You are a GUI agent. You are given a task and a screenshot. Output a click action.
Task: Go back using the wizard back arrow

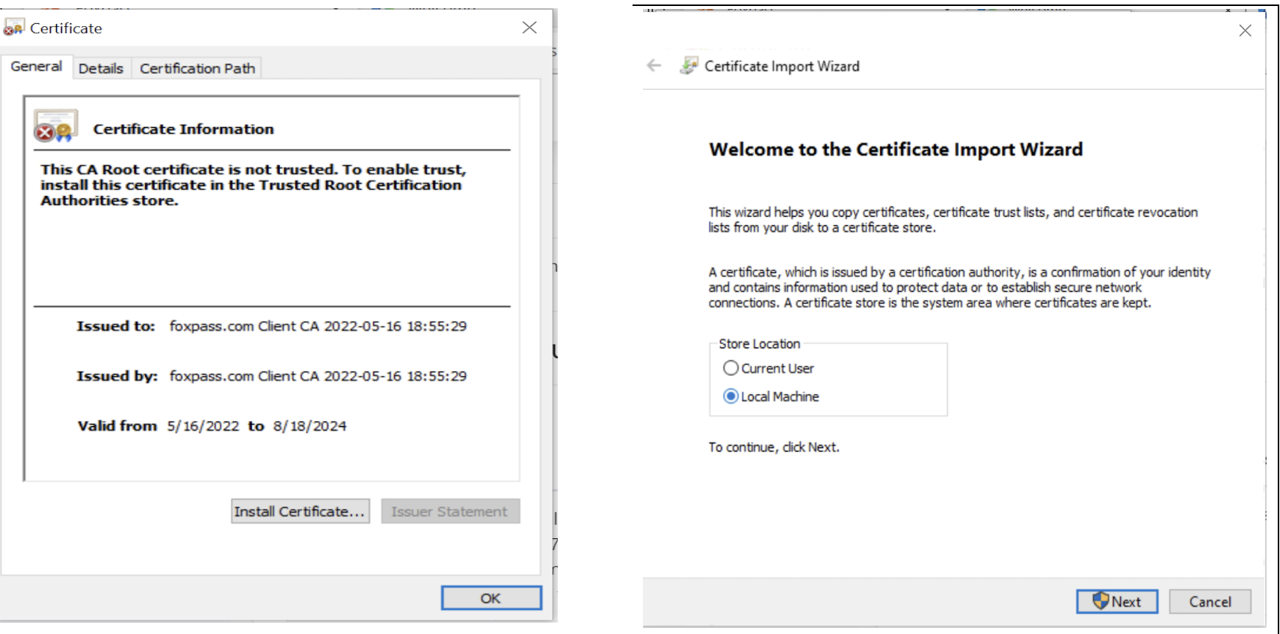(x=654, y=66)
